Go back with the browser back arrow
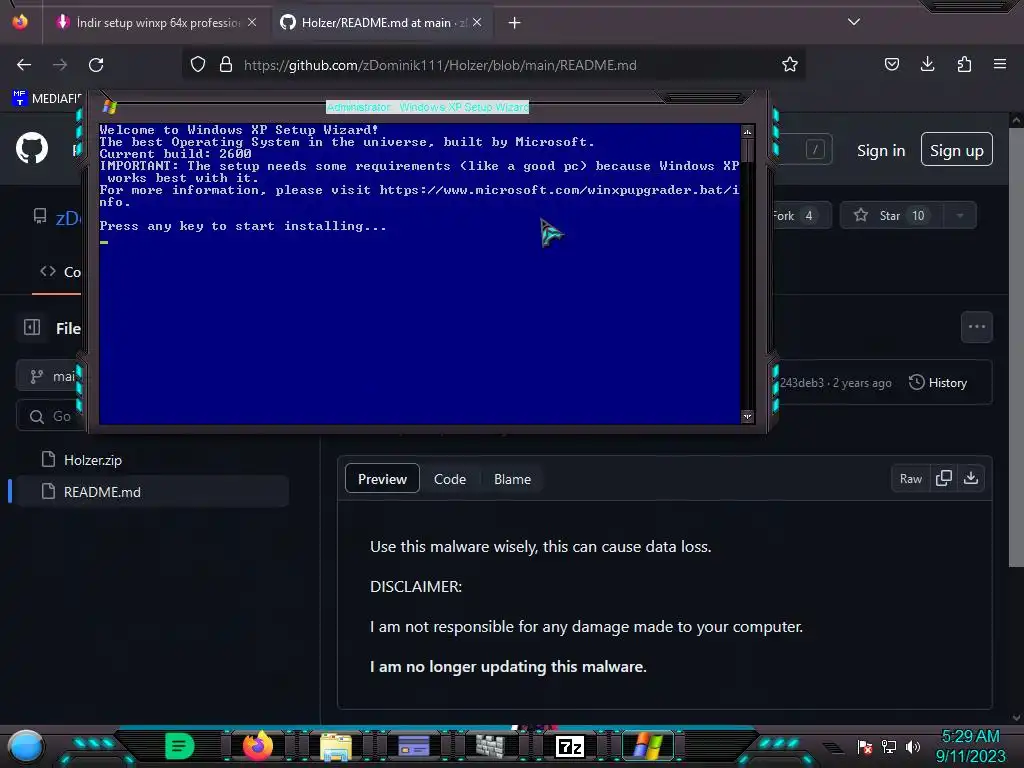1024x768 pixels. [x=24, y=65]
